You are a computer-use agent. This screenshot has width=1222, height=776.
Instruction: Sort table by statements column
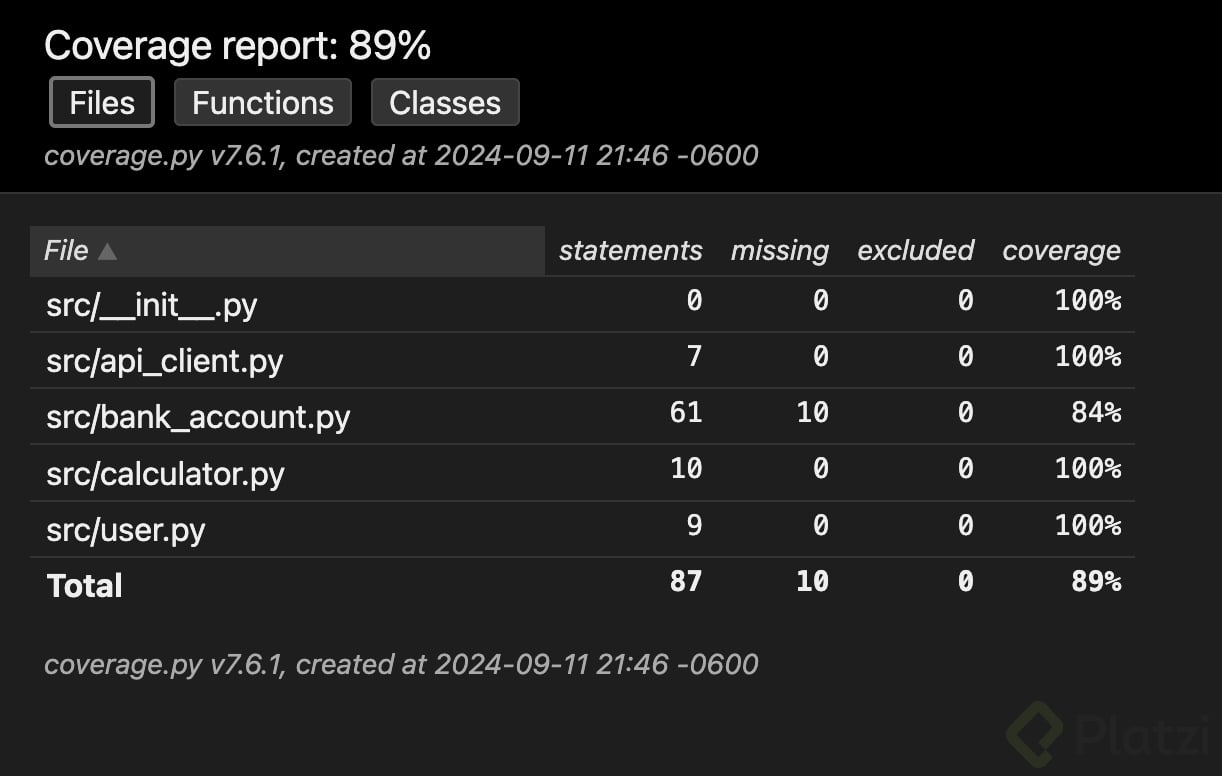click(630, 251)
